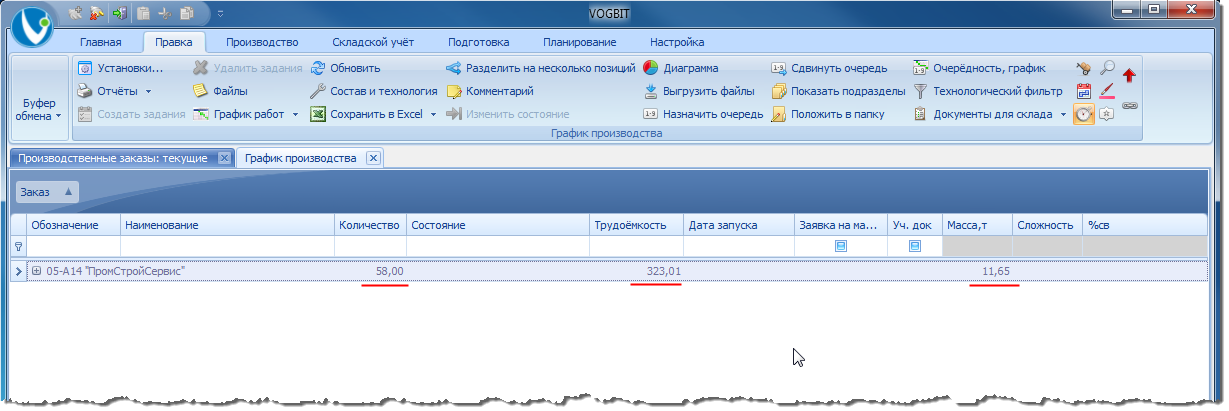Click Показать подразделы
Image resolution: width=1229 pixels, height=411 pixels.
(x=838, y=91)
